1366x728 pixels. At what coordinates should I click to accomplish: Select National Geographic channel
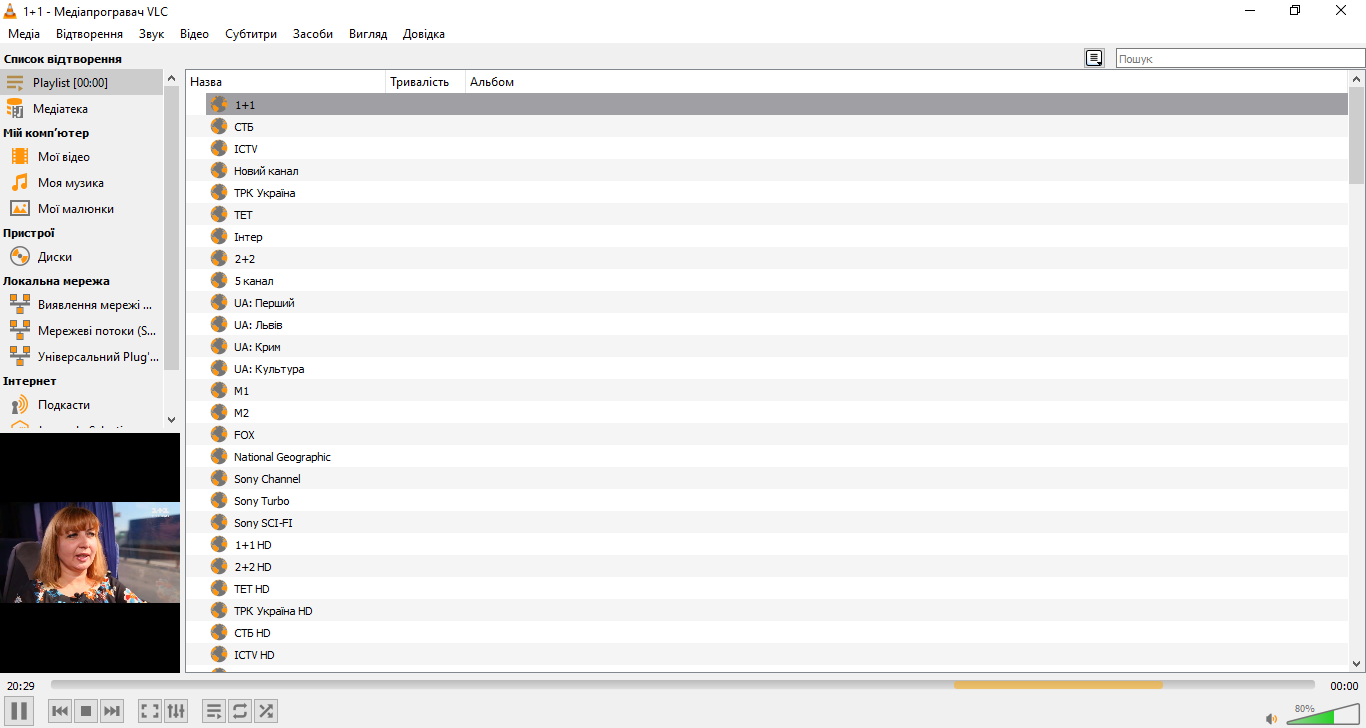[777, 456]
